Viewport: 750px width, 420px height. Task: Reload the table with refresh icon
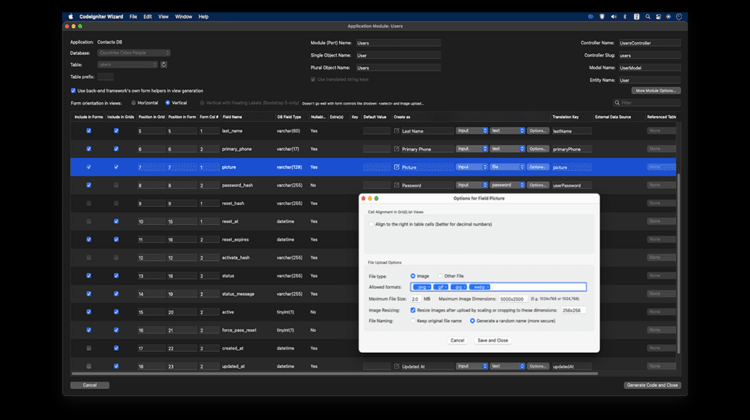click(164, 65)
